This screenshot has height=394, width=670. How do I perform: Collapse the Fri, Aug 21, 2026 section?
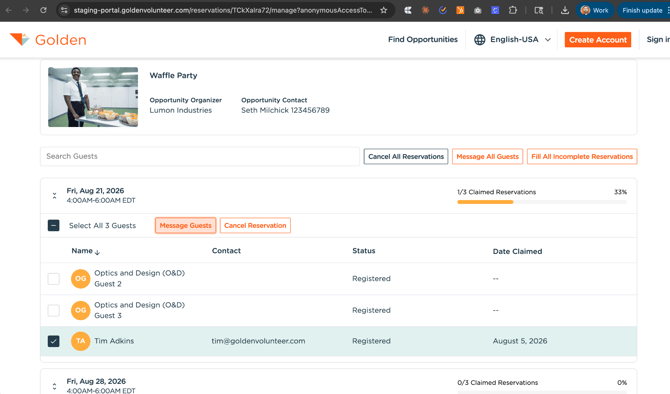[x=54, y=196]
